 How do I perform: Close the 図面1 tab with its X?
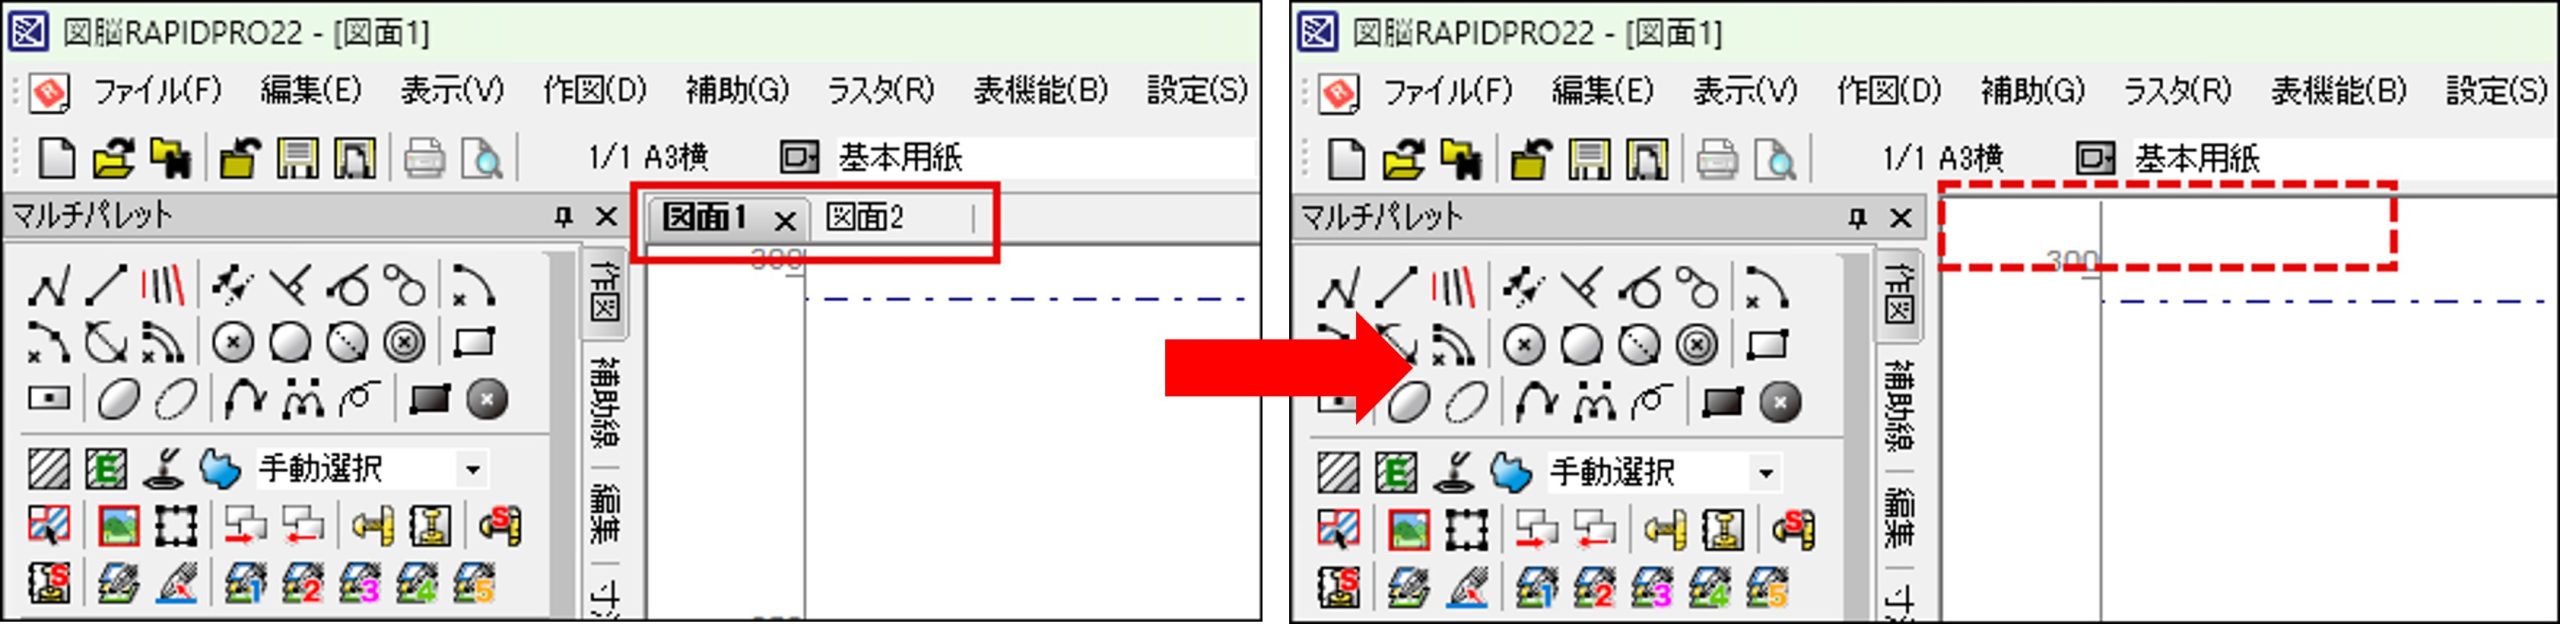click(x=785, y=221)
